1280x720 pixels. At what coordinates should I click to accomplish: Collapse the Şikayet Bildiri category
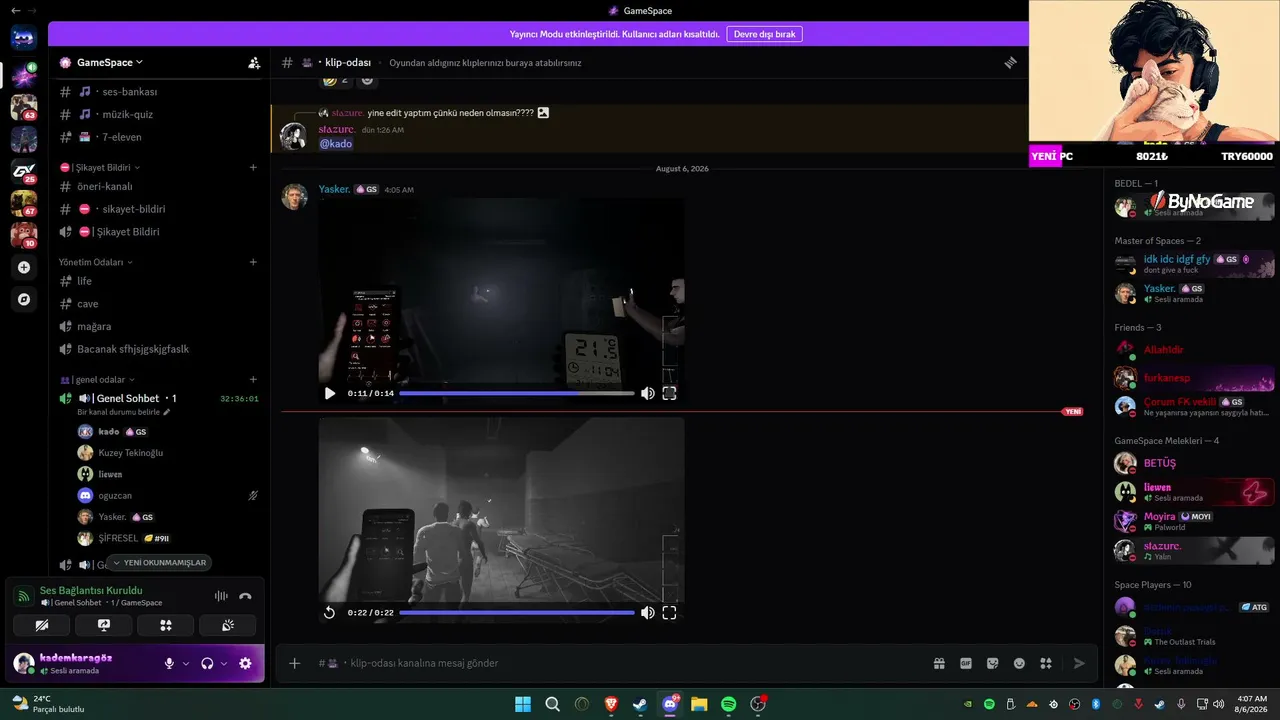(x=100, y=167)
